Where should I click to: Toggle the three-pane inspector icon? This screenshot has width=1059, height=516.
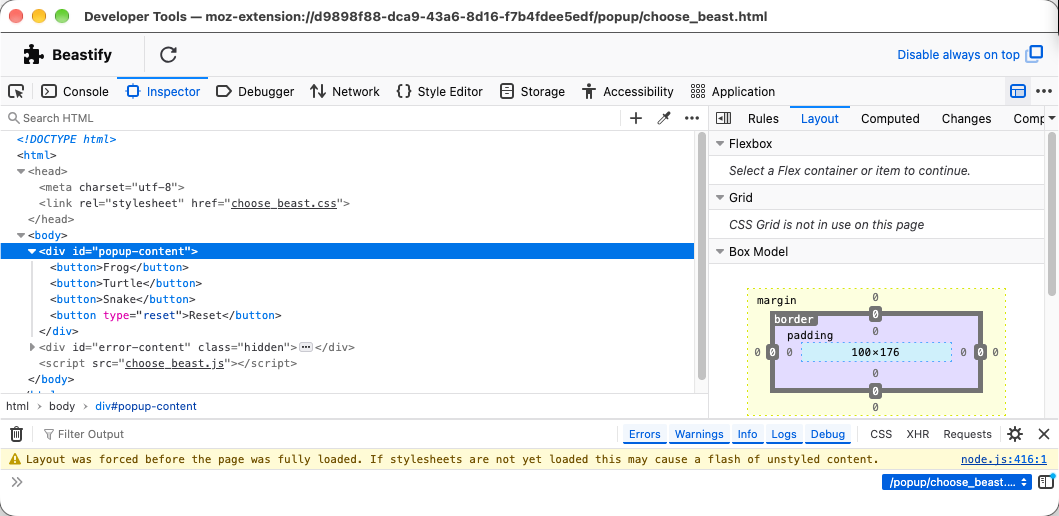click(723, 118)
